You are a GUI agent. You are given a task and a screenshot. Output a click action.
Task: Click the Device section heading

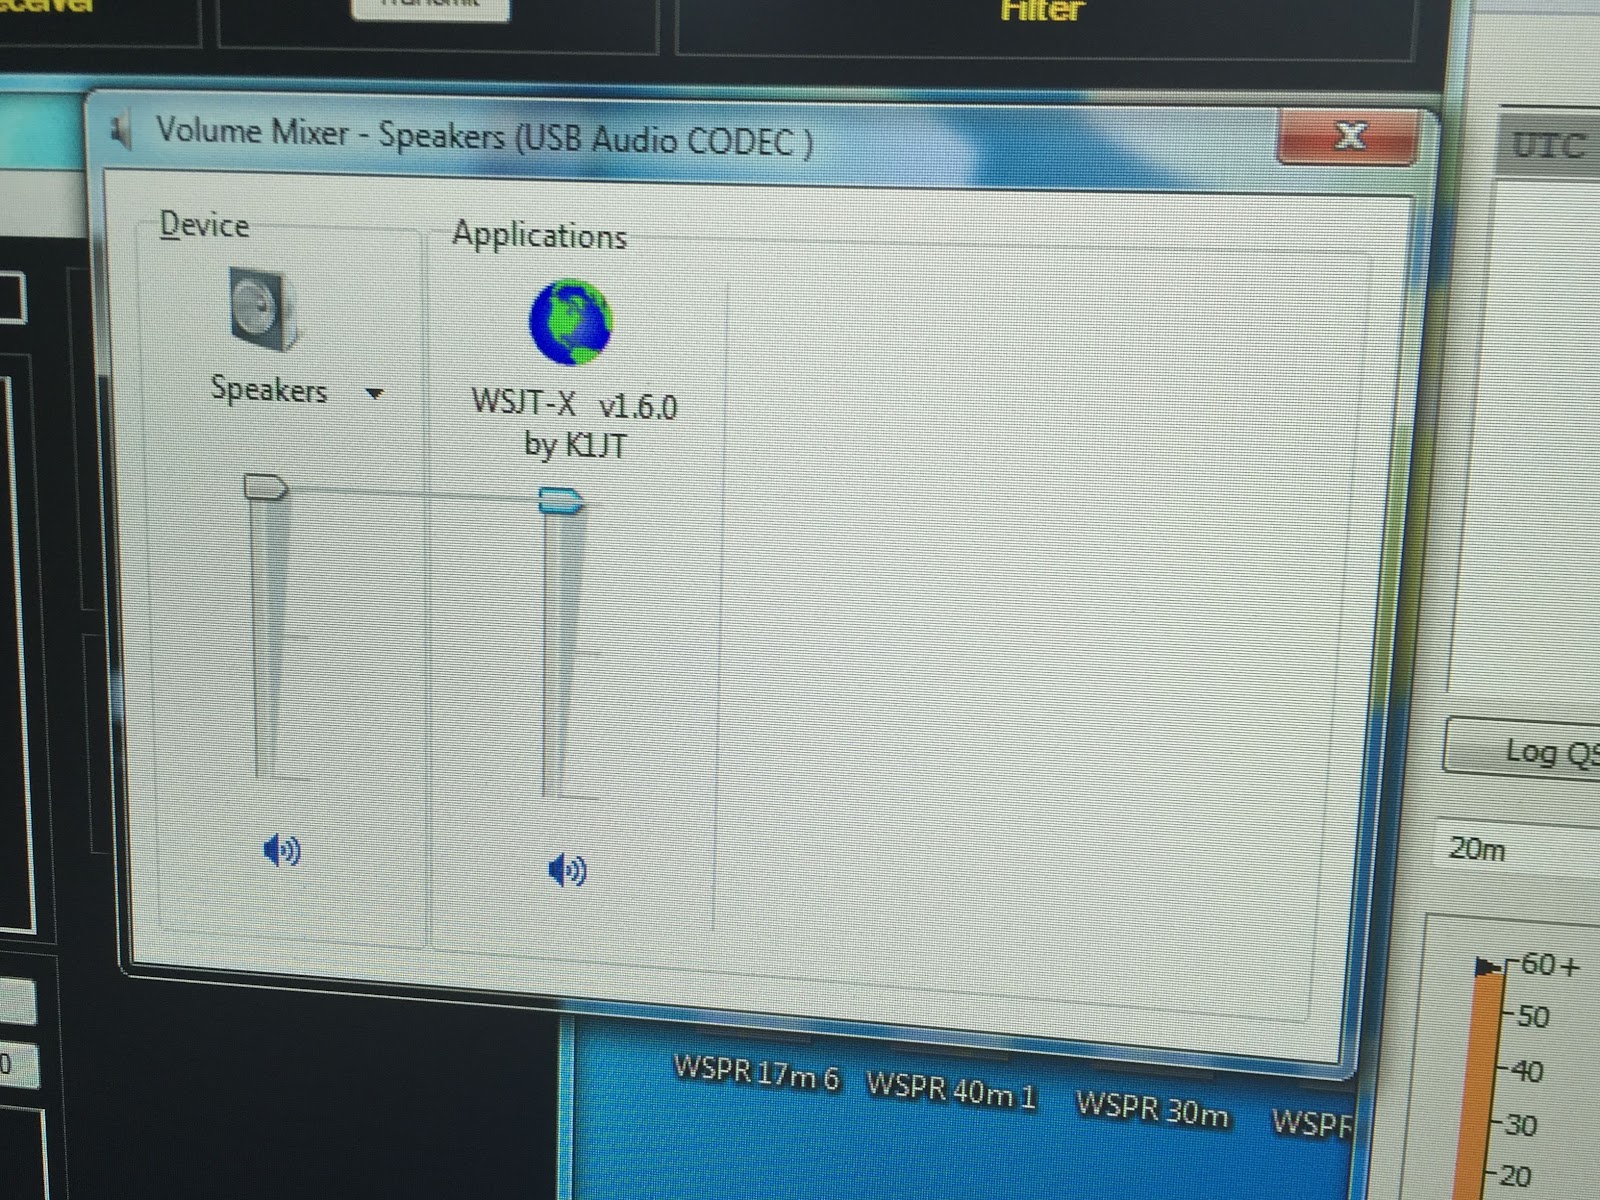pyautogui.click(x=204, y=225)
